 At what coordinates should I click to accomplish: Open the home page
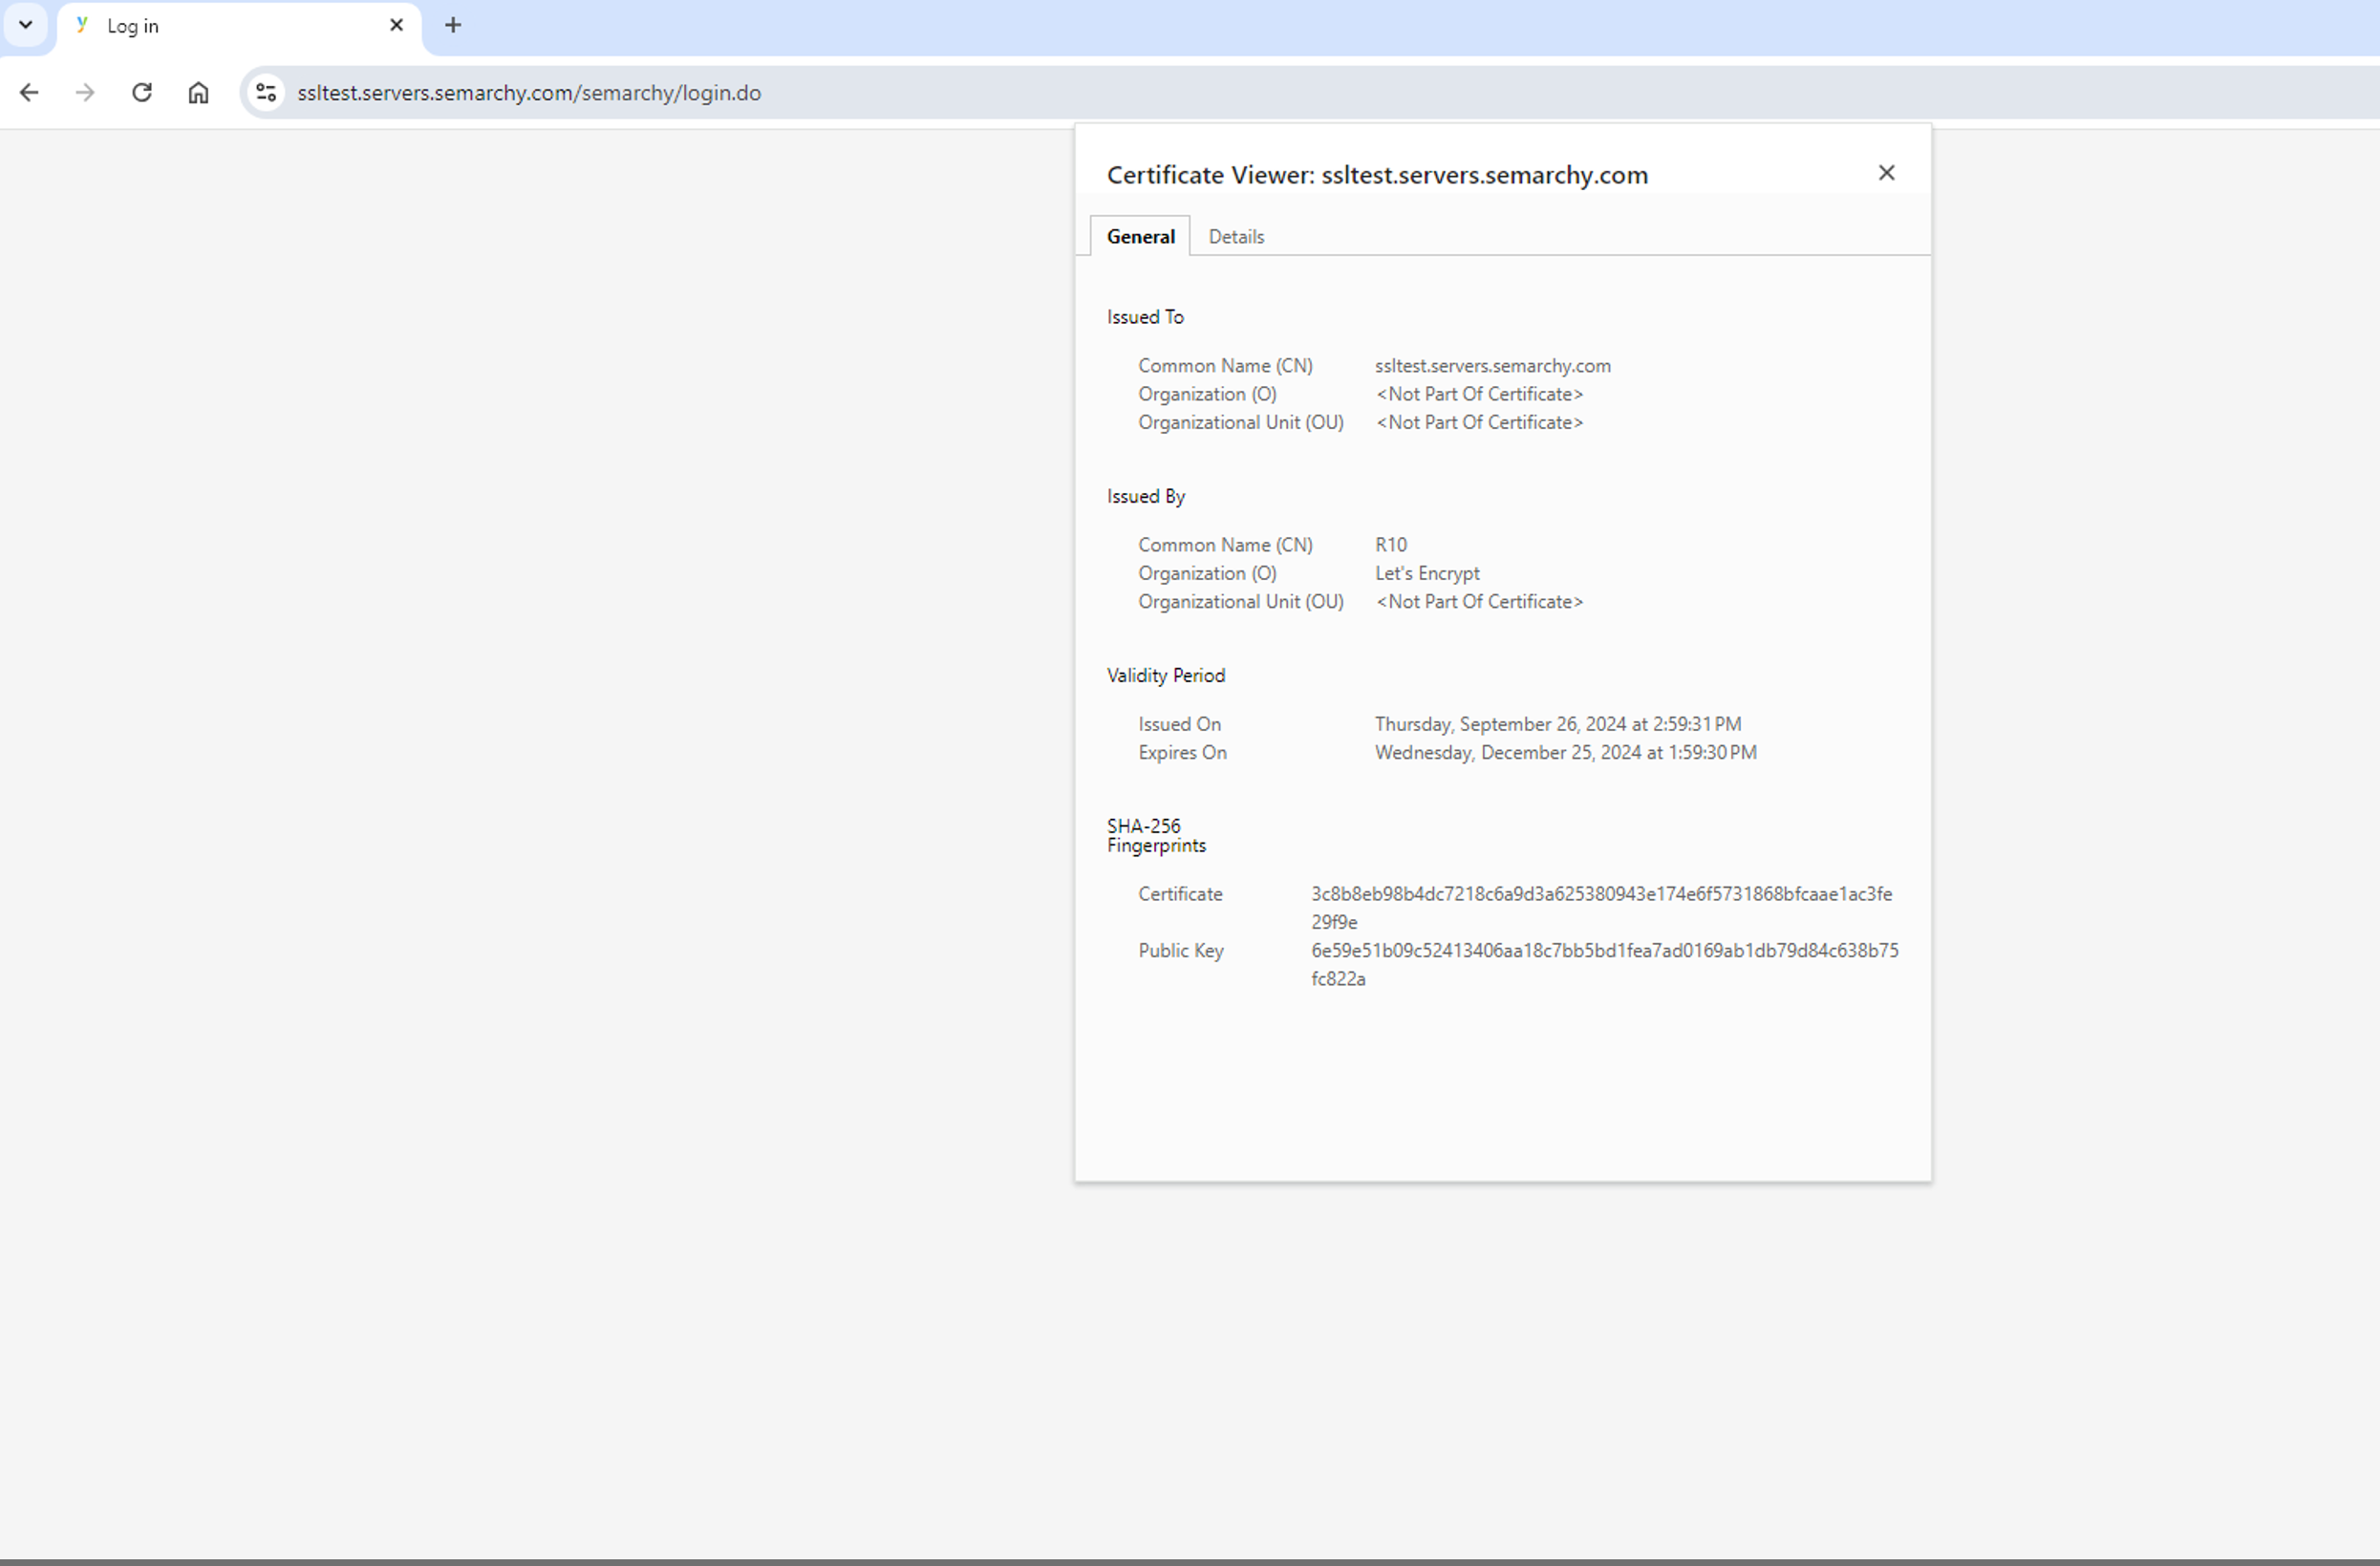(198, 93)
